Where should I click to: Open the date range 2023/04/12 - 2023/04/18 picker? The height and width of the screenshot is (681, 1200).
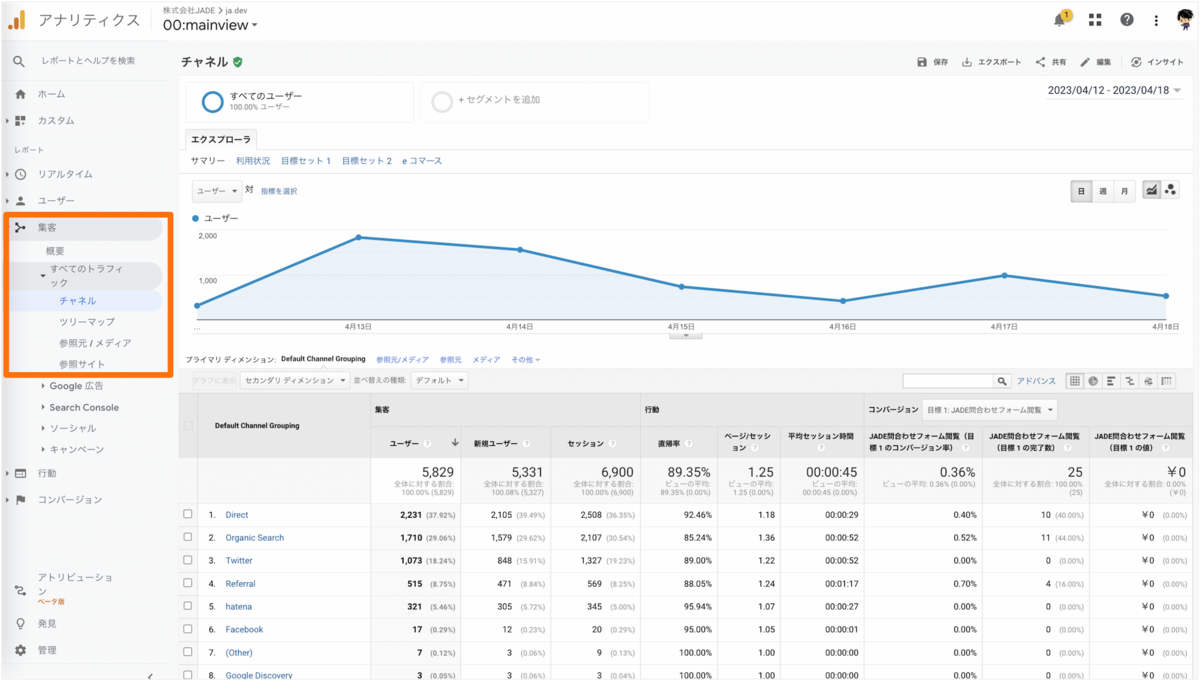coord(1114,90)
